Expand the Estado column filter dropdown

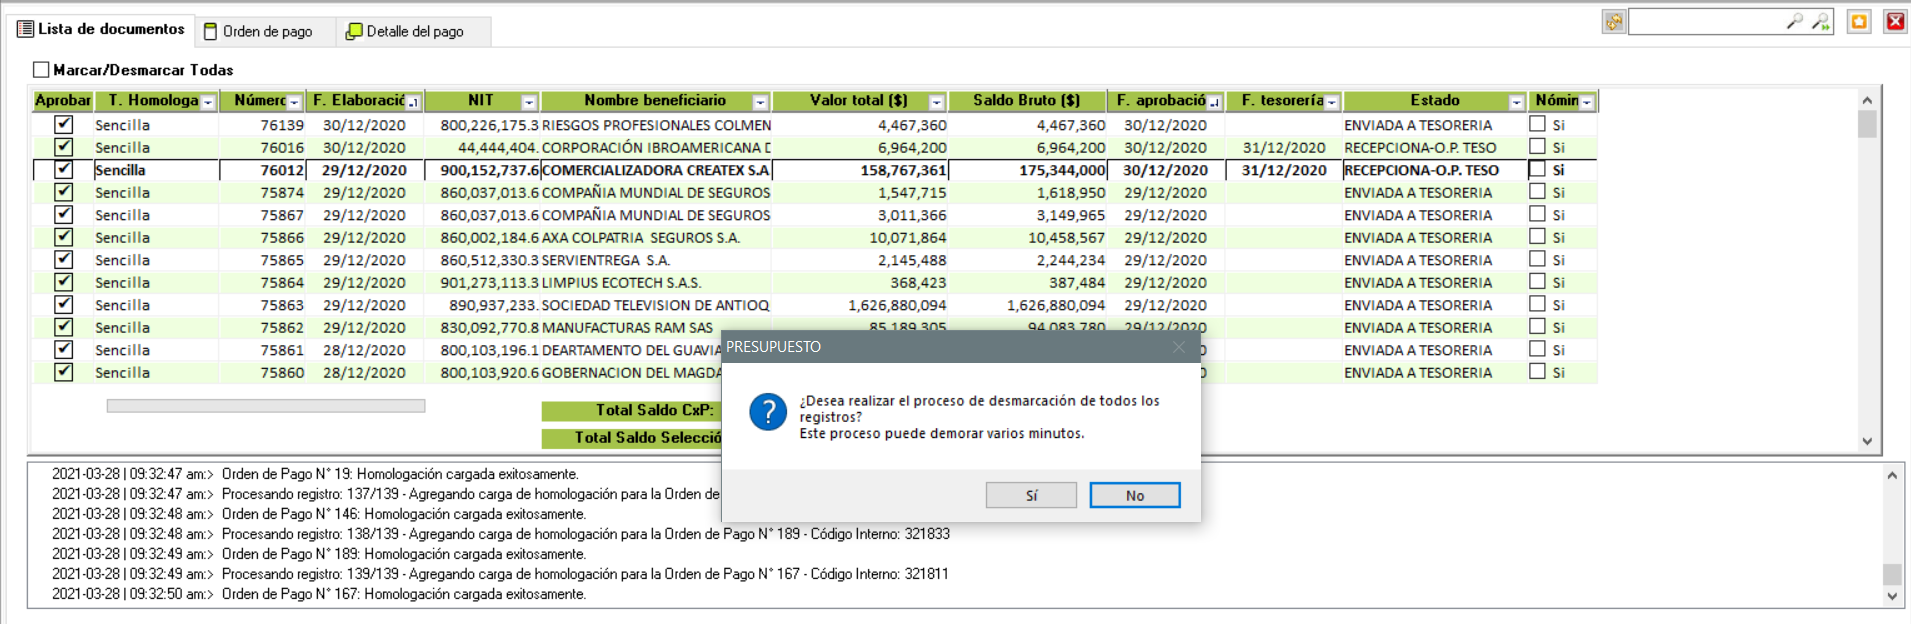click(1516, 102)
